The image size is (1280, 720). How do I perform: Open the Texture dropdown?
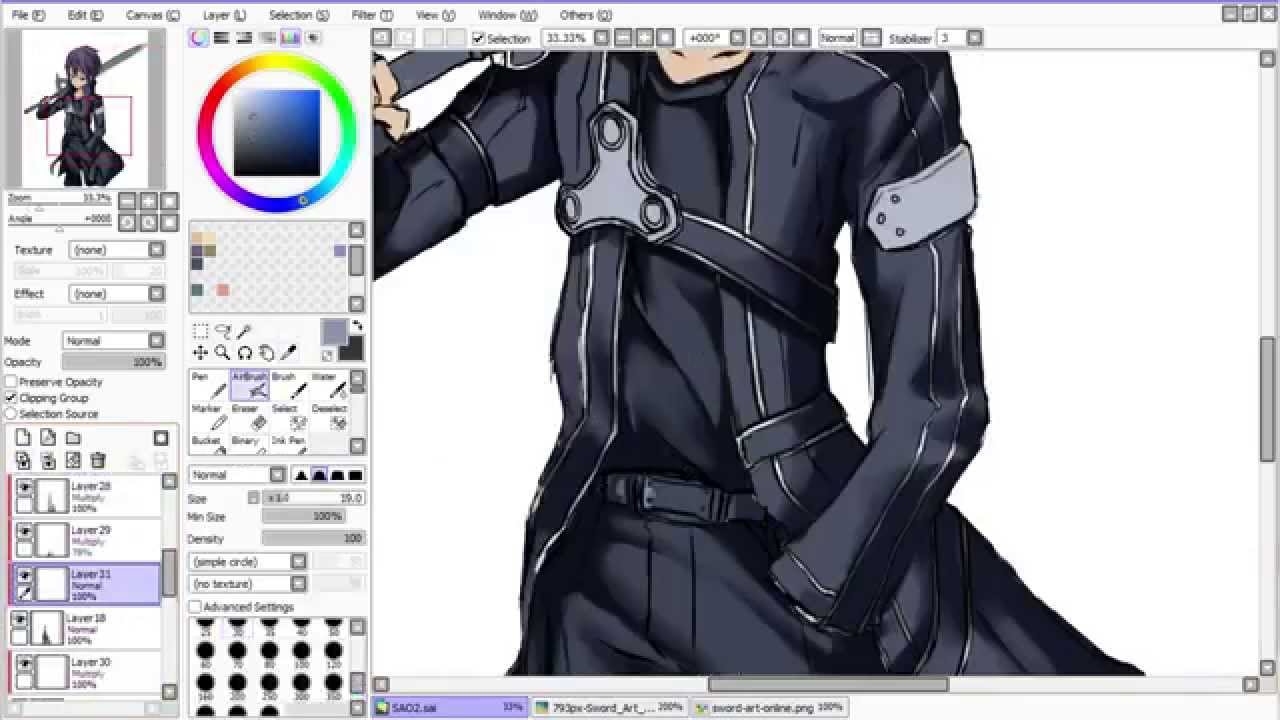point(117,250)
